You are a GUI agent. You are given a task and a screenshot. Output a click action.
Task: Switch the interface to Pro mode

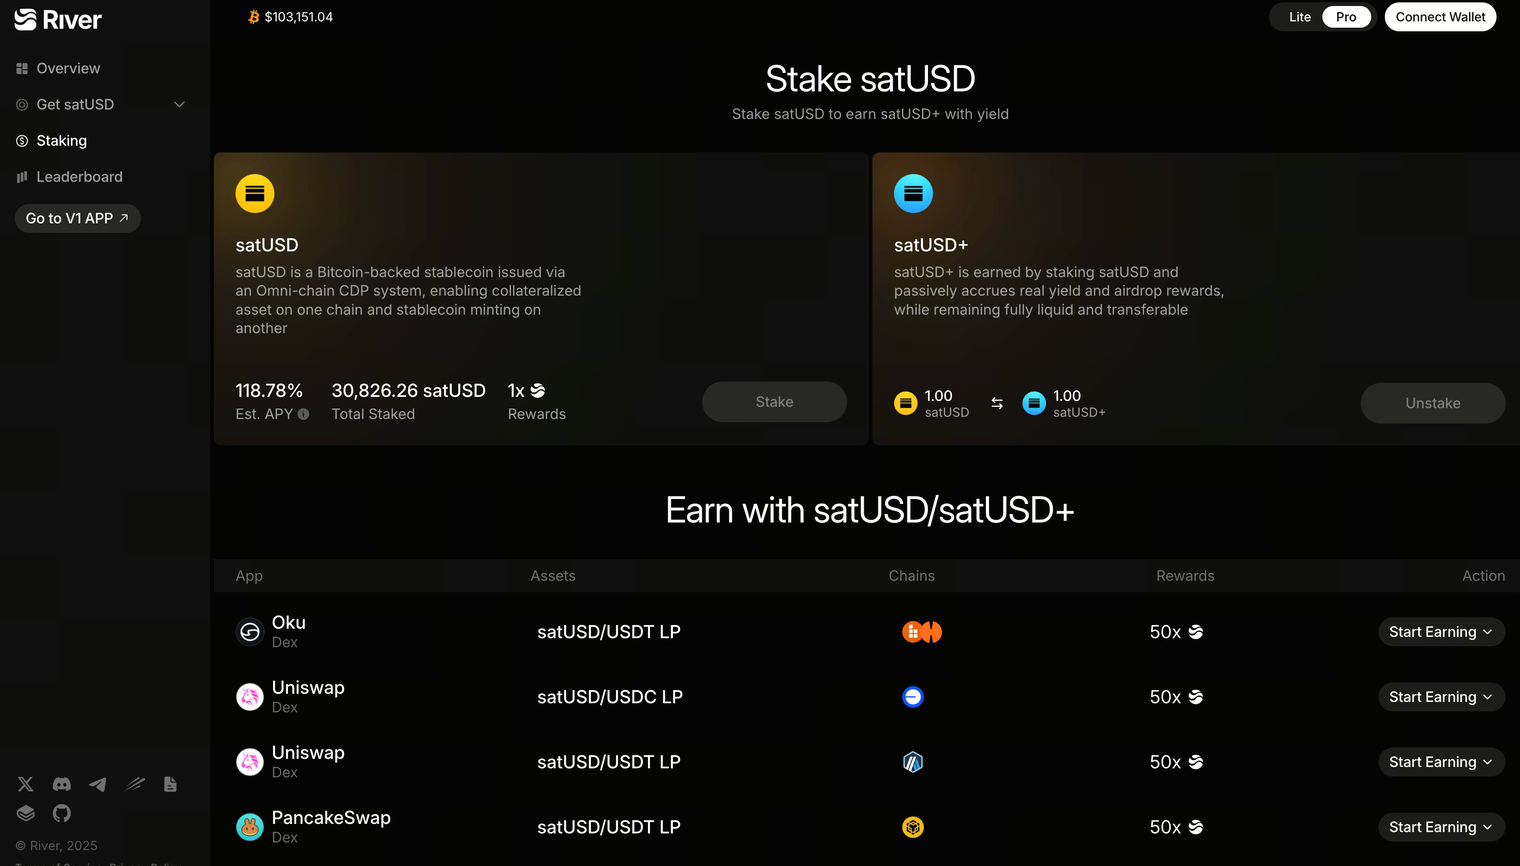click(x=1346, y=16)
